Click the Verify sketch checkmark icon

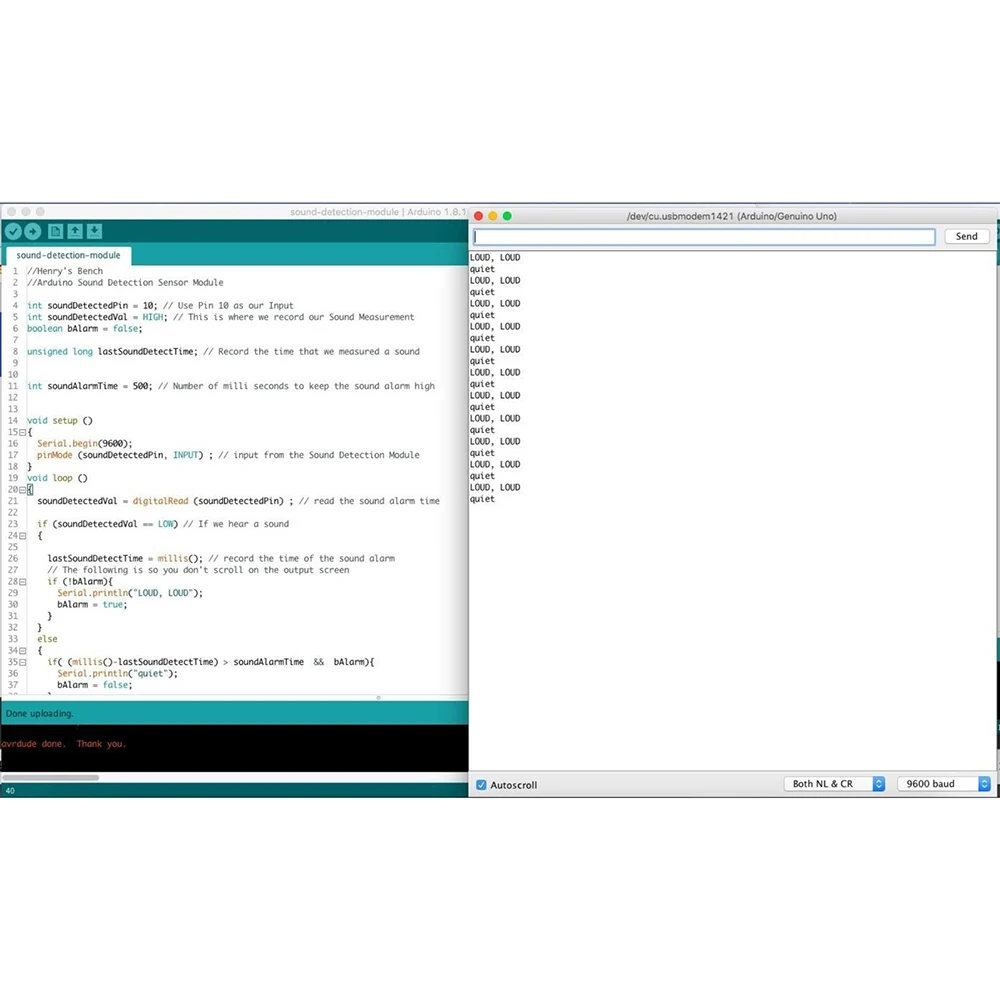[x=13, y=231]
